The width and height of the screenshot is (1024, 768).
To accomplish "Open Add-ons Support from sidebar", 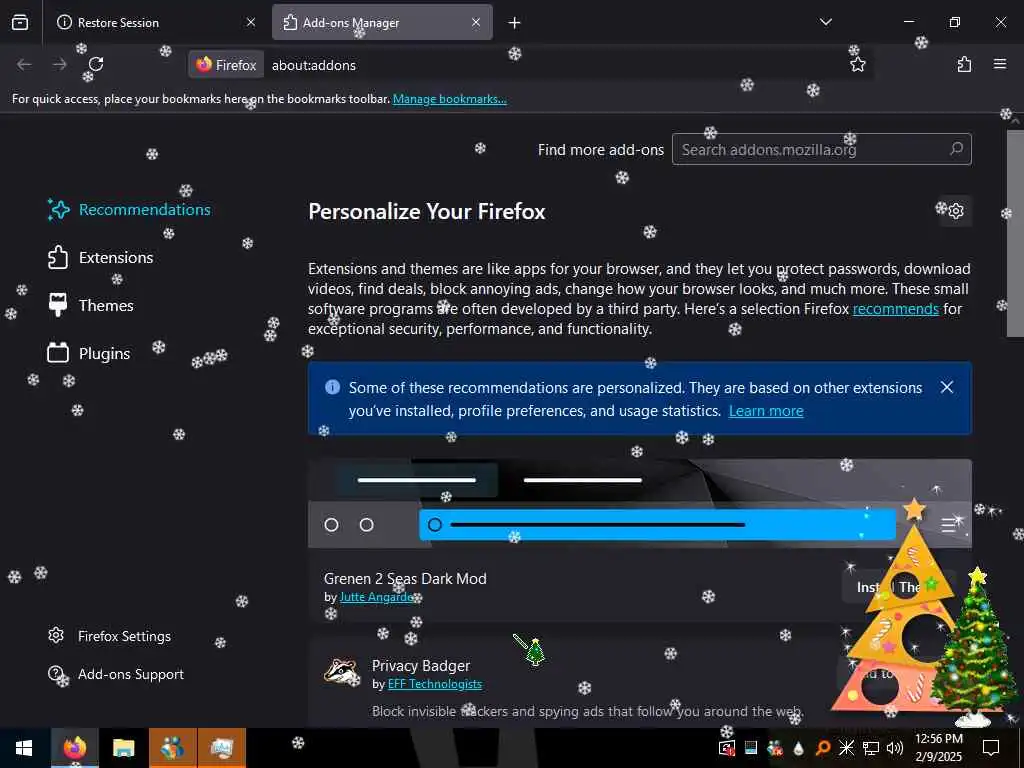I will tap(117, 674).
